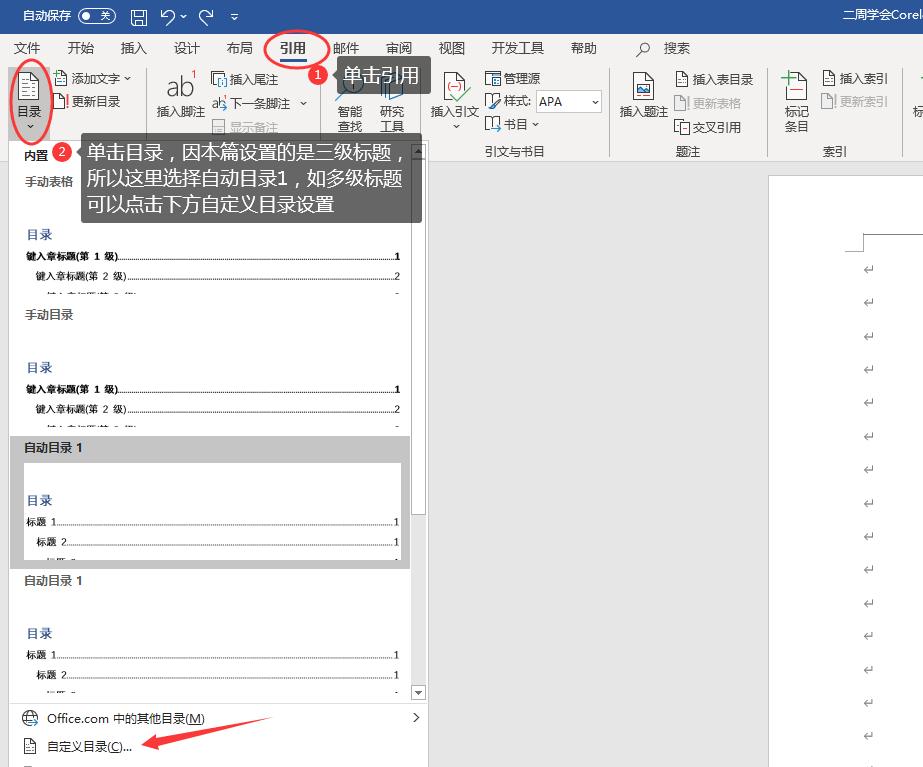Open the APA citation style dropdown
Viewport: 923px width, 767px height.
tap(567, 101)
